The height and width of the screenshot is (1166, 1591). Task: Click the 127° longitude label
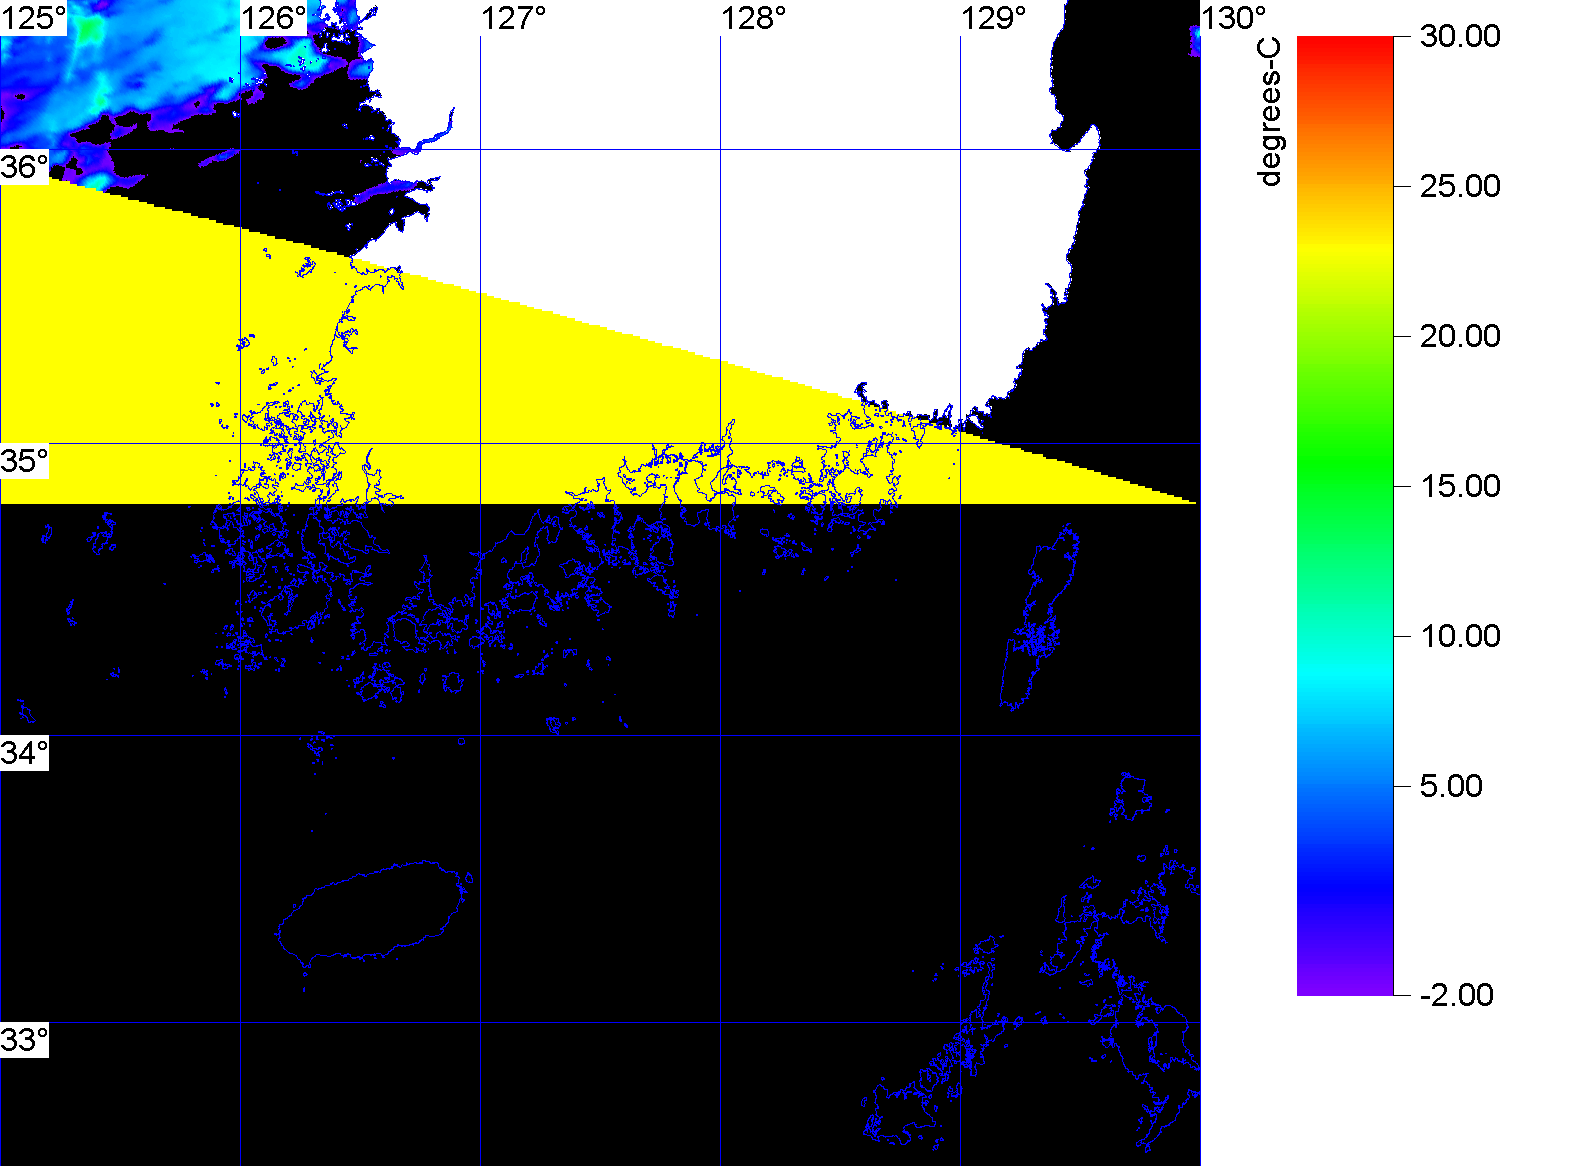(514, 18)
